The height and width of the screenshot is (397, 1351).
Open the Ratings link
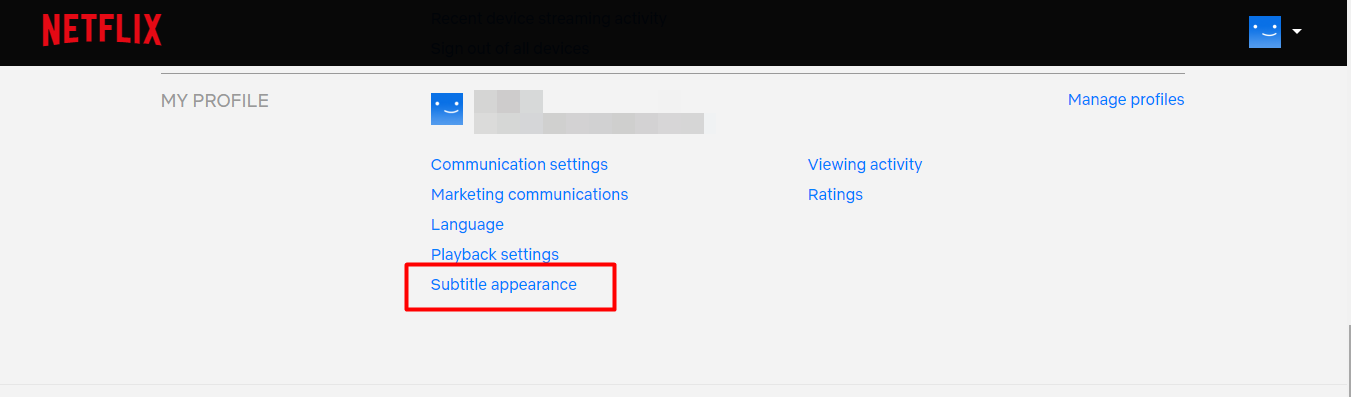coord(835,194)
